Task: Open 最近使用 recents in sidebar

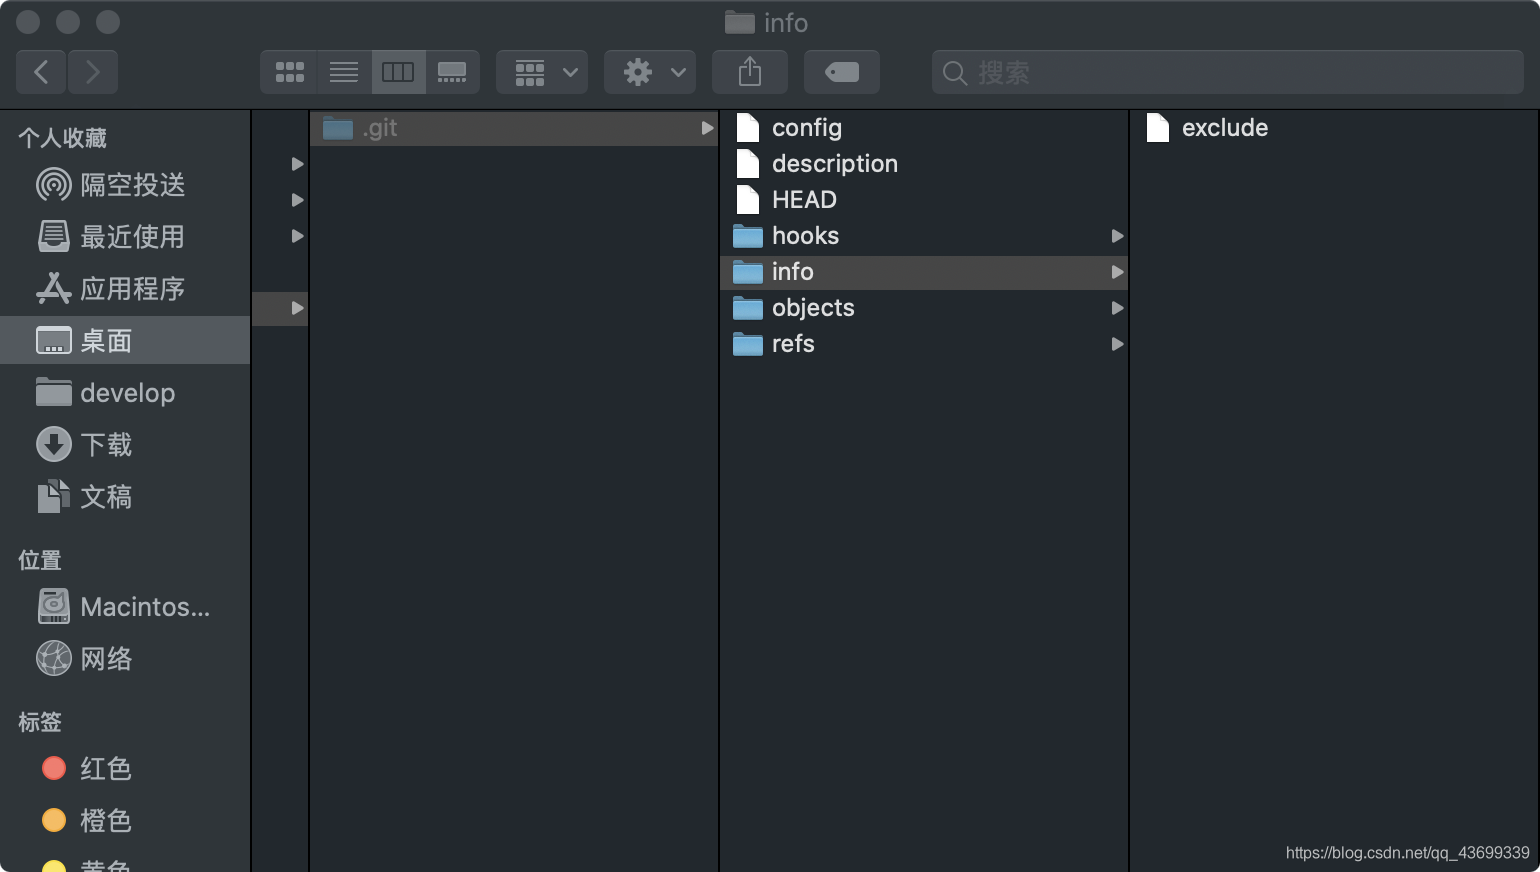Action: (125, 237)
